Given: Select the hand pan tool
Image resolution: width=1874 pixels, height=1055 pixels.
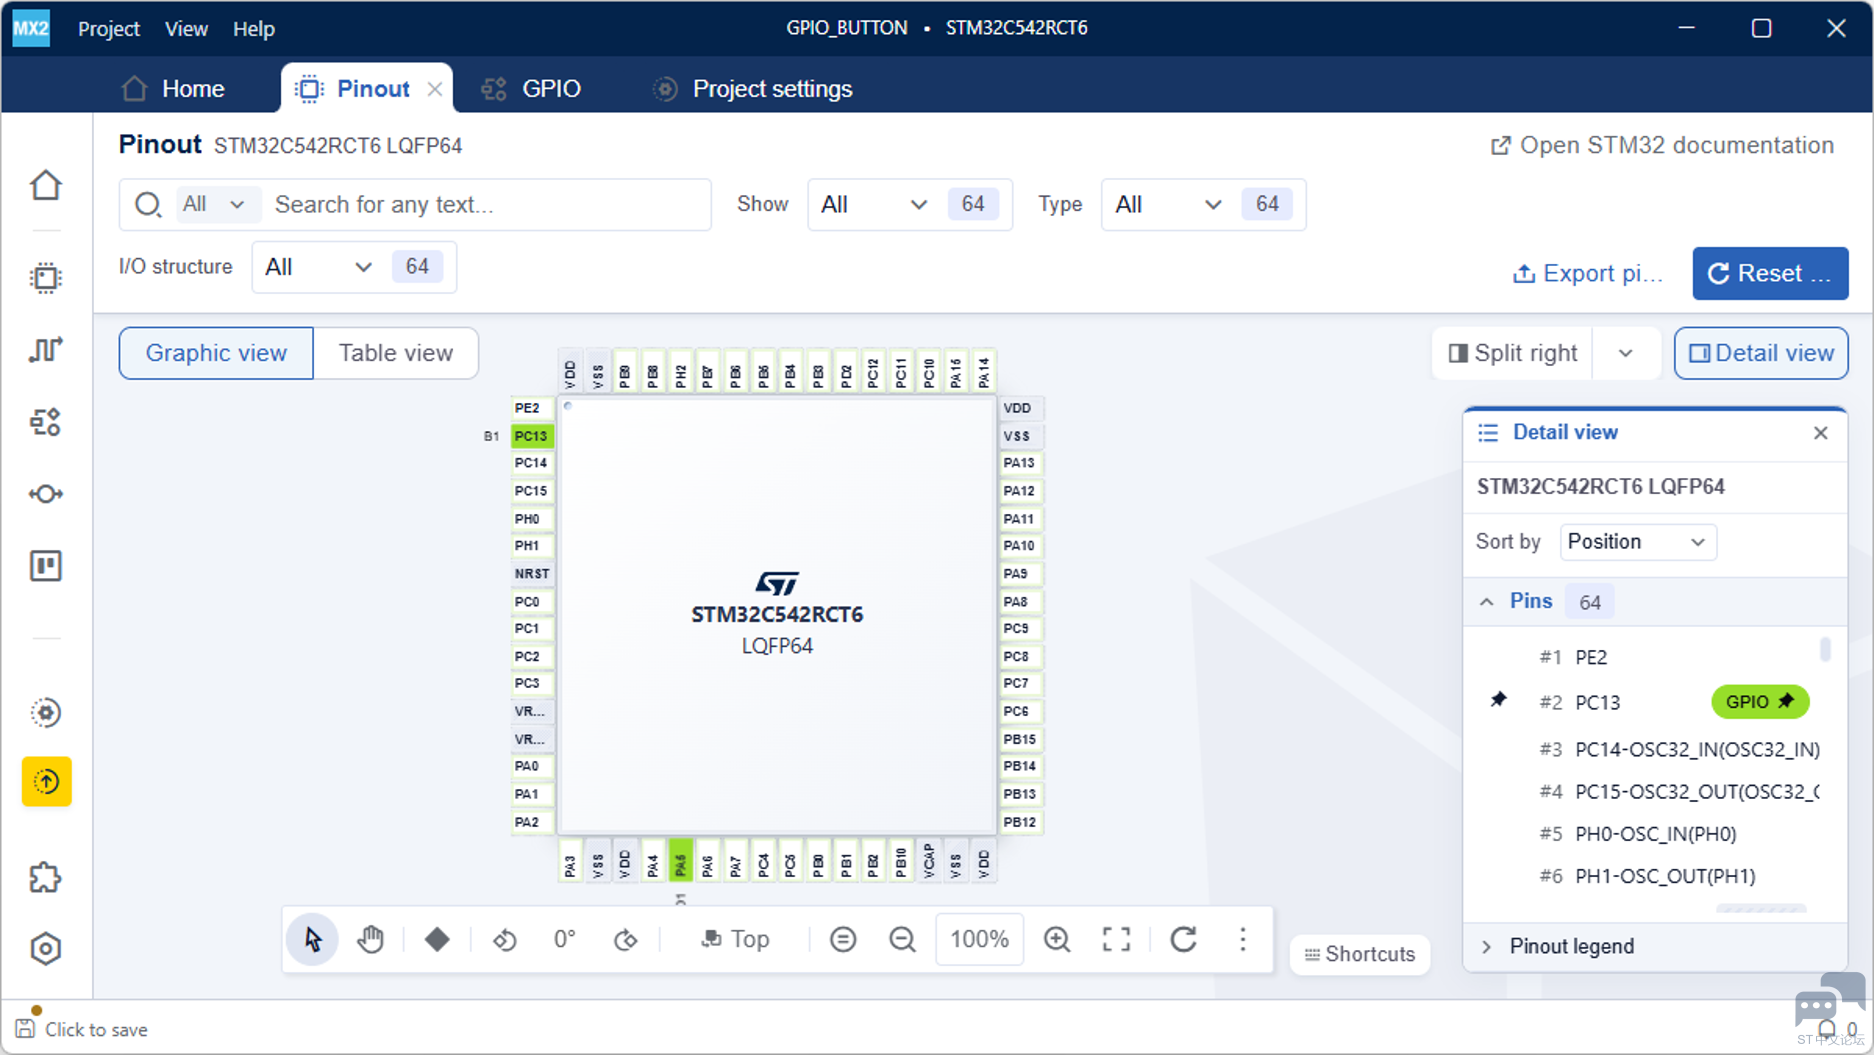Looking at the screenshot, I should coord(371,939).
